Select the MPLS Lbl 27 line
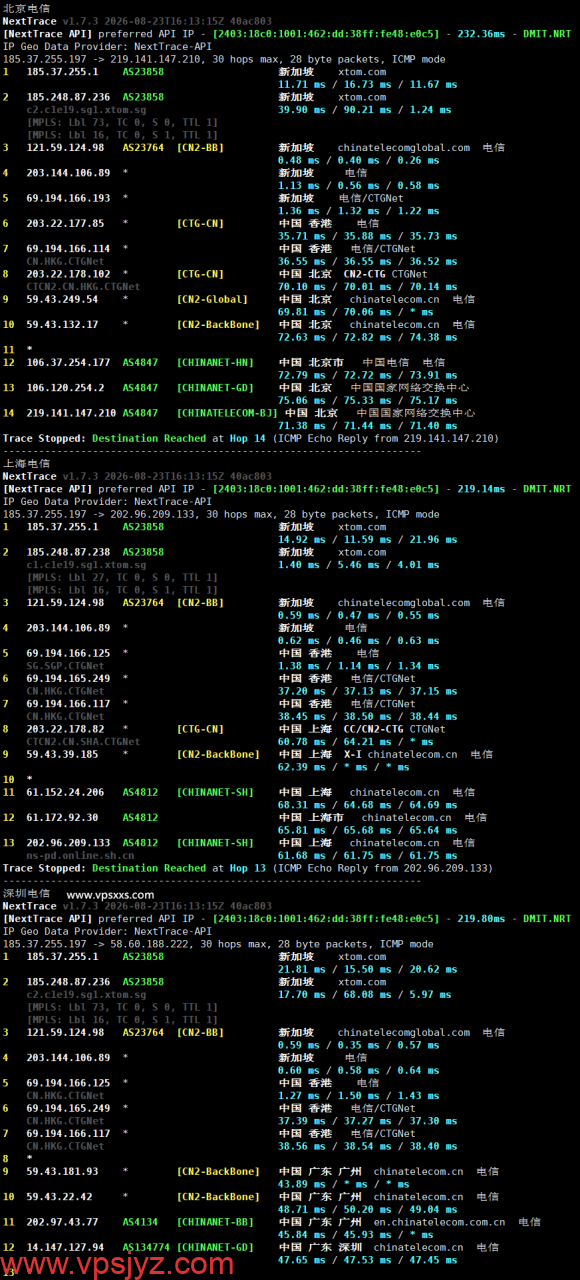580x1280 pixels. pyautogui.click(x=122, y=577)
